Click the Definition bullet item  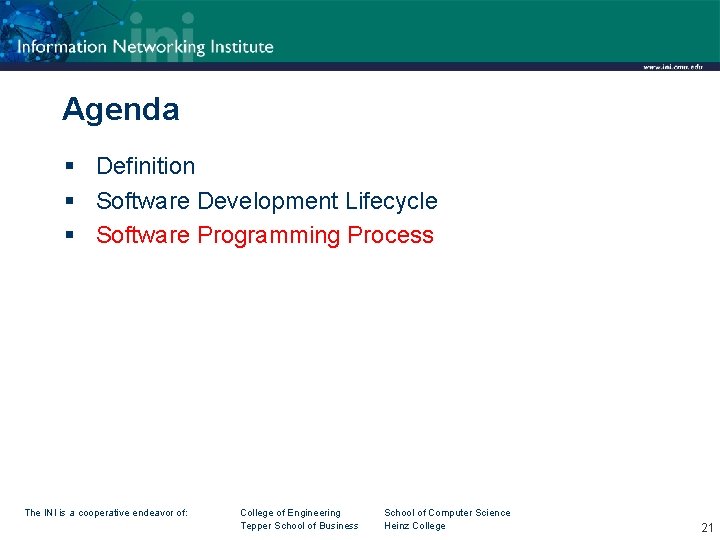146,166
